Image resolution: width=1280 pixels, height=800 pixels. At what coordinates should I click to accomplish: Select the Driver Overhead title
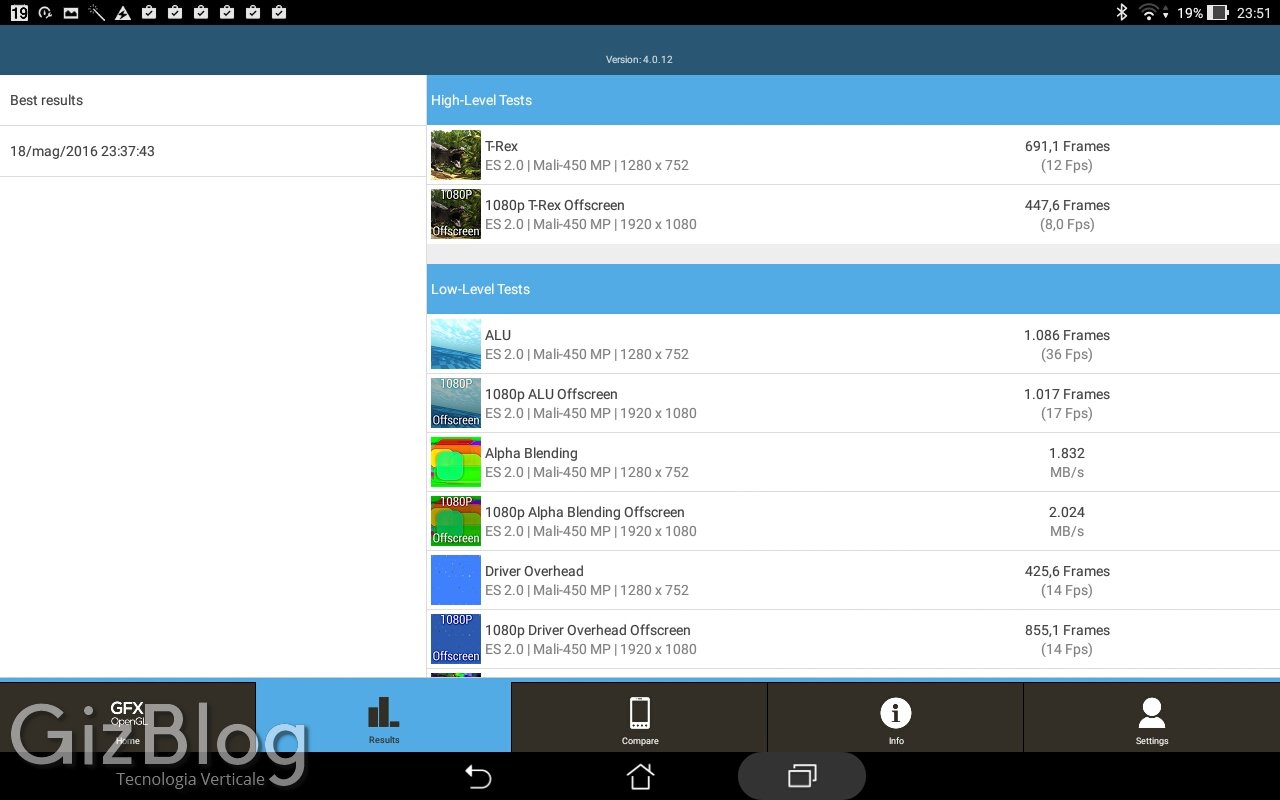pyautogui.click(x=534, y=571)
